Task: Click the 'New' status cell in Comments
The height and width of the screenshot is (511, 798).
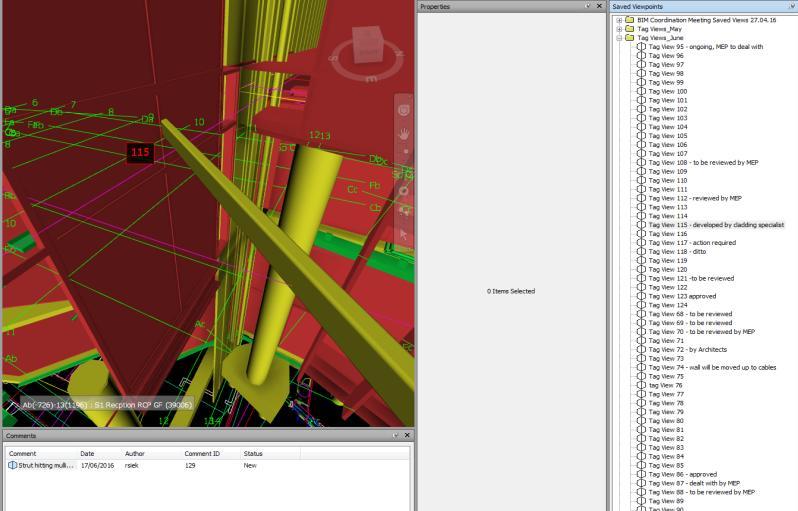Action: [250, 465]
